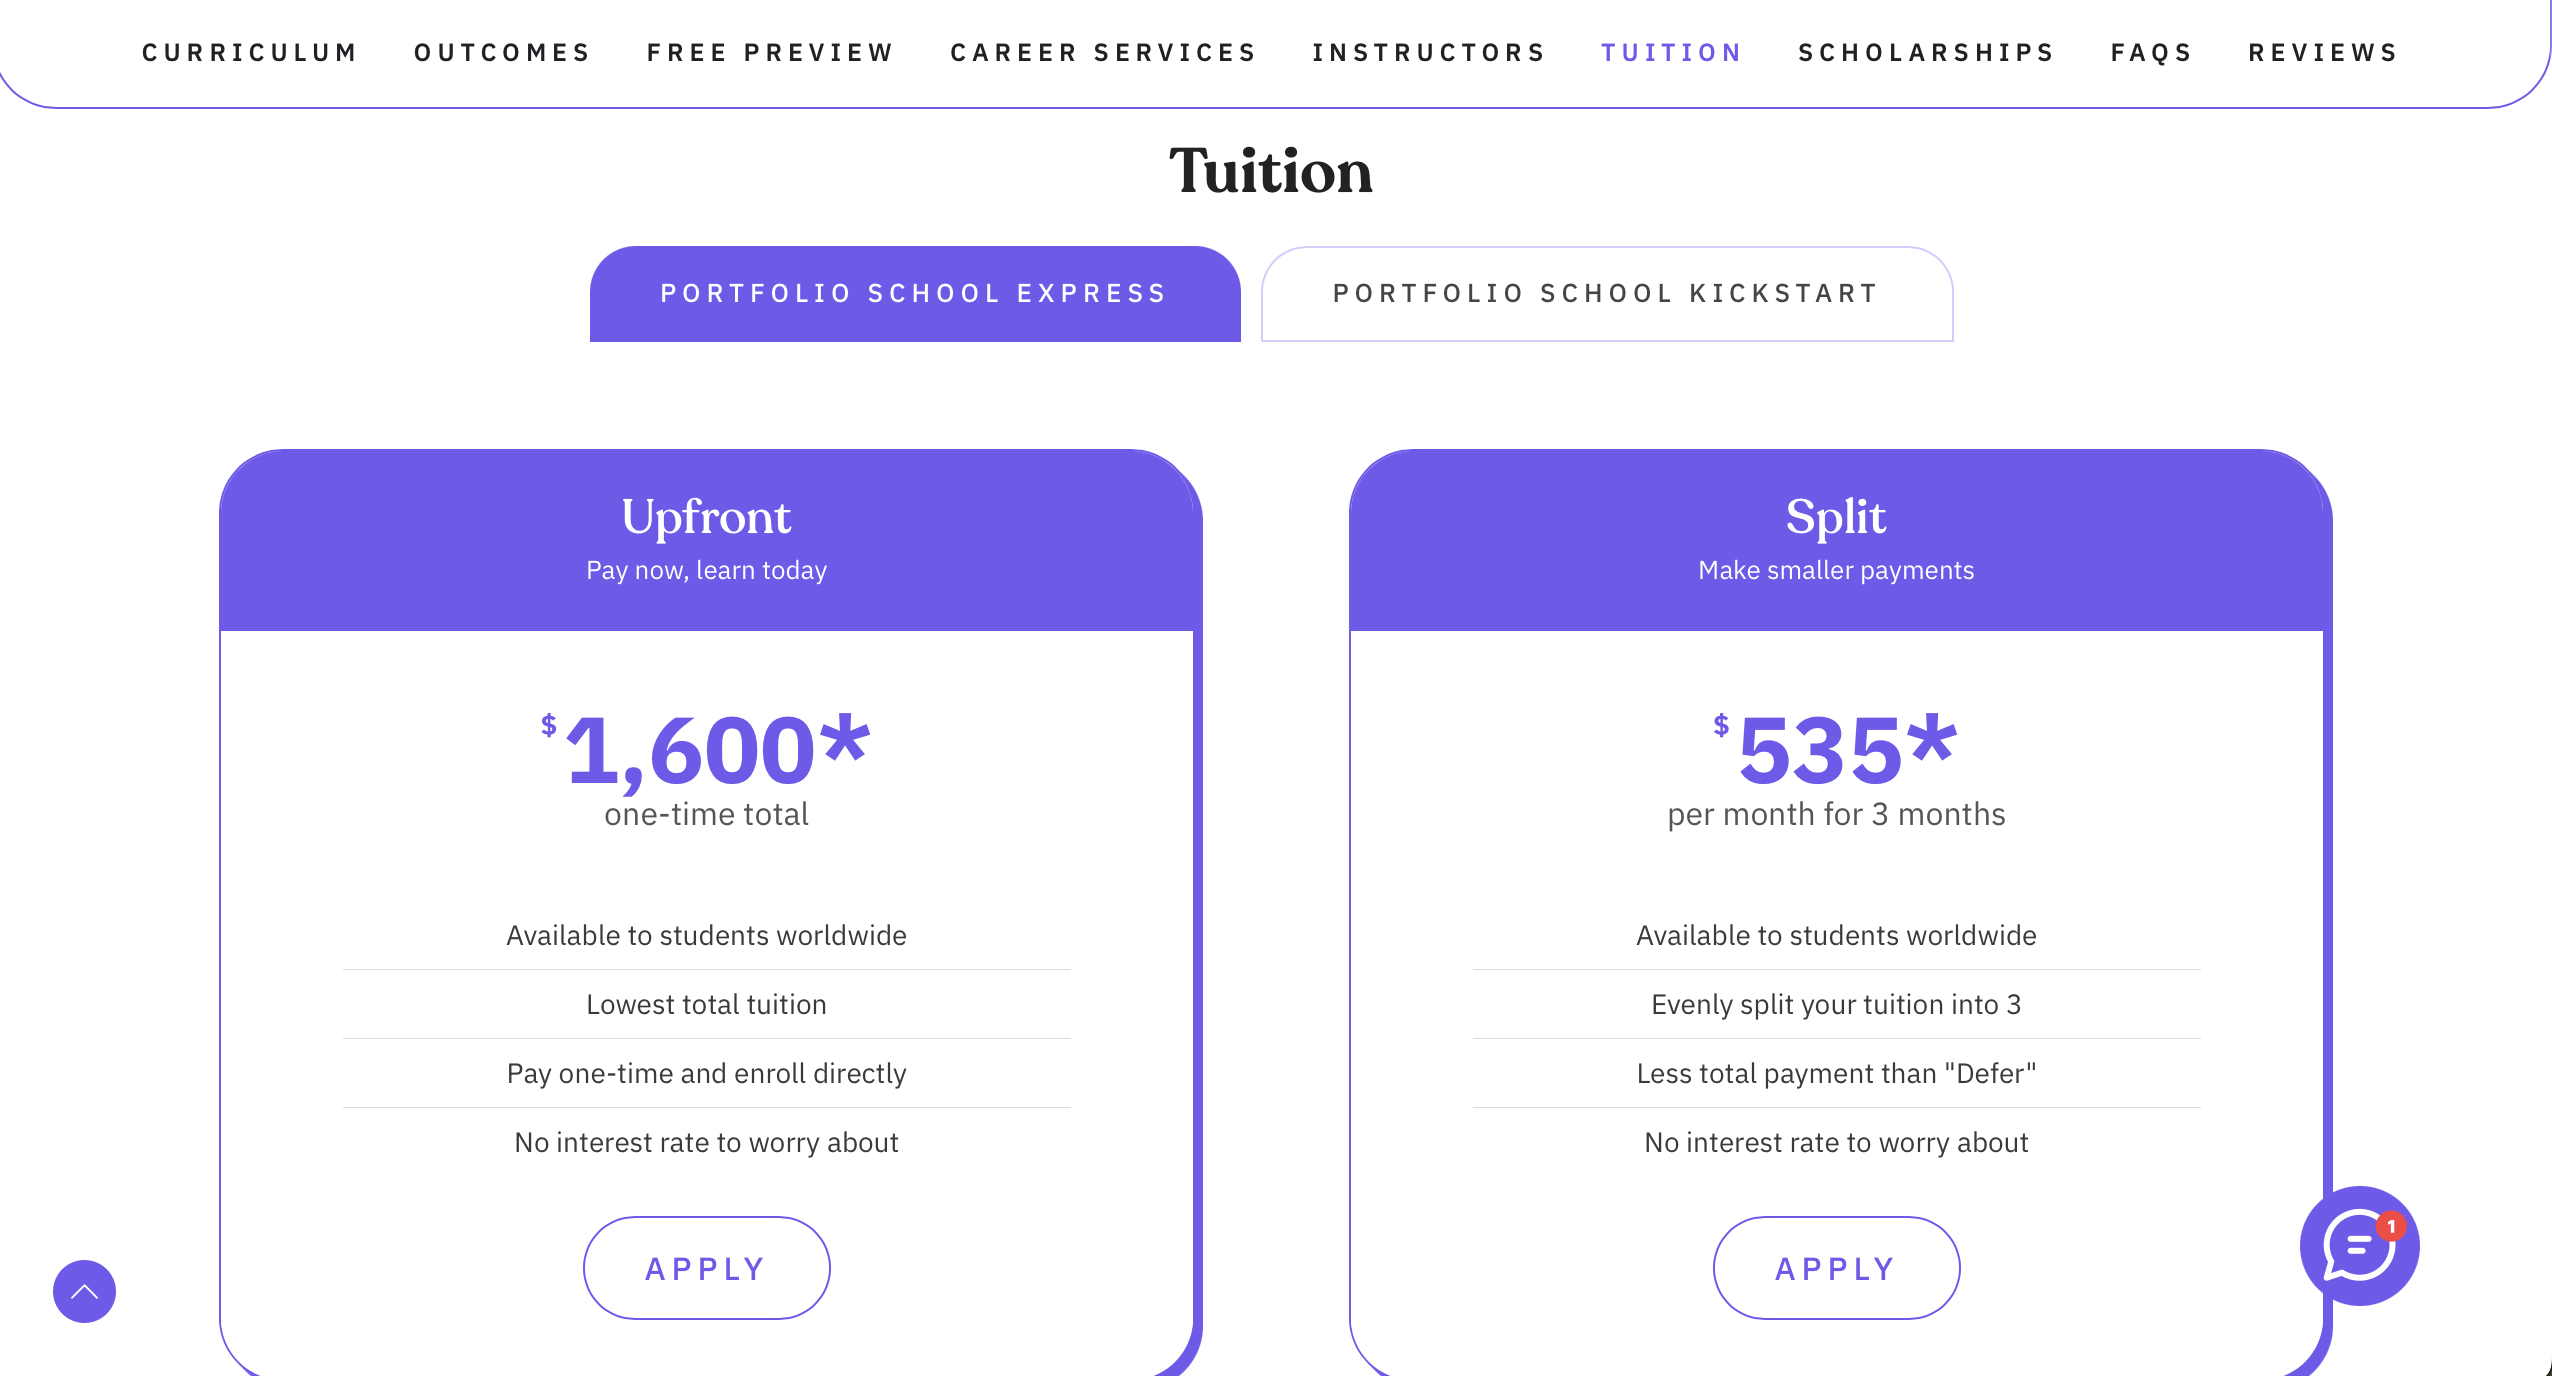Image resolution: width=2552 pixels, height=1376 pixels.
Task: Click the $1,600 upfront price
Action: 706,750
